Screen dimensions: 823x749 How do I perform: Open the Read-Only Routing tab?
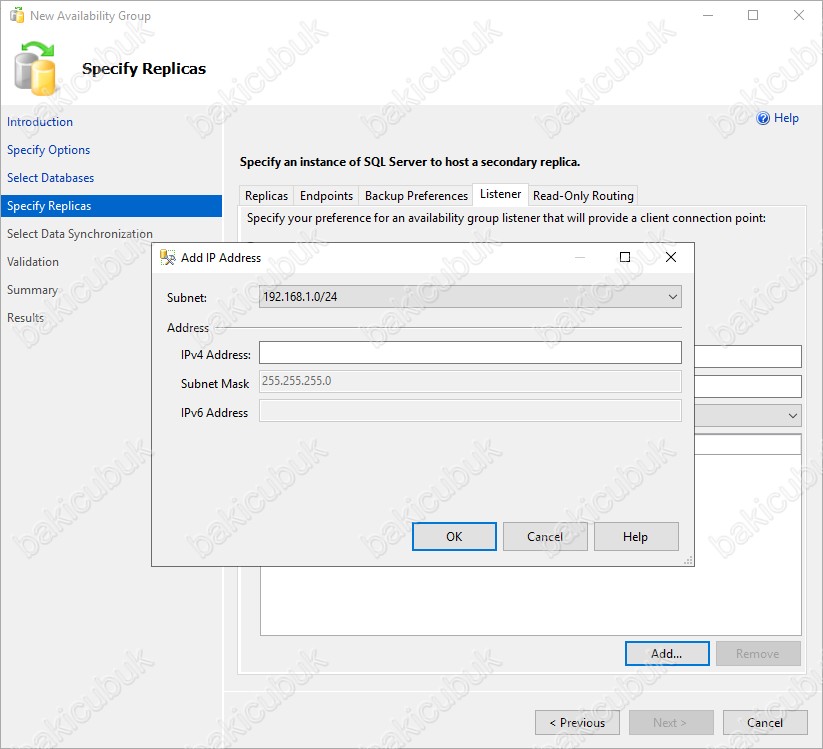pos(583,196)
